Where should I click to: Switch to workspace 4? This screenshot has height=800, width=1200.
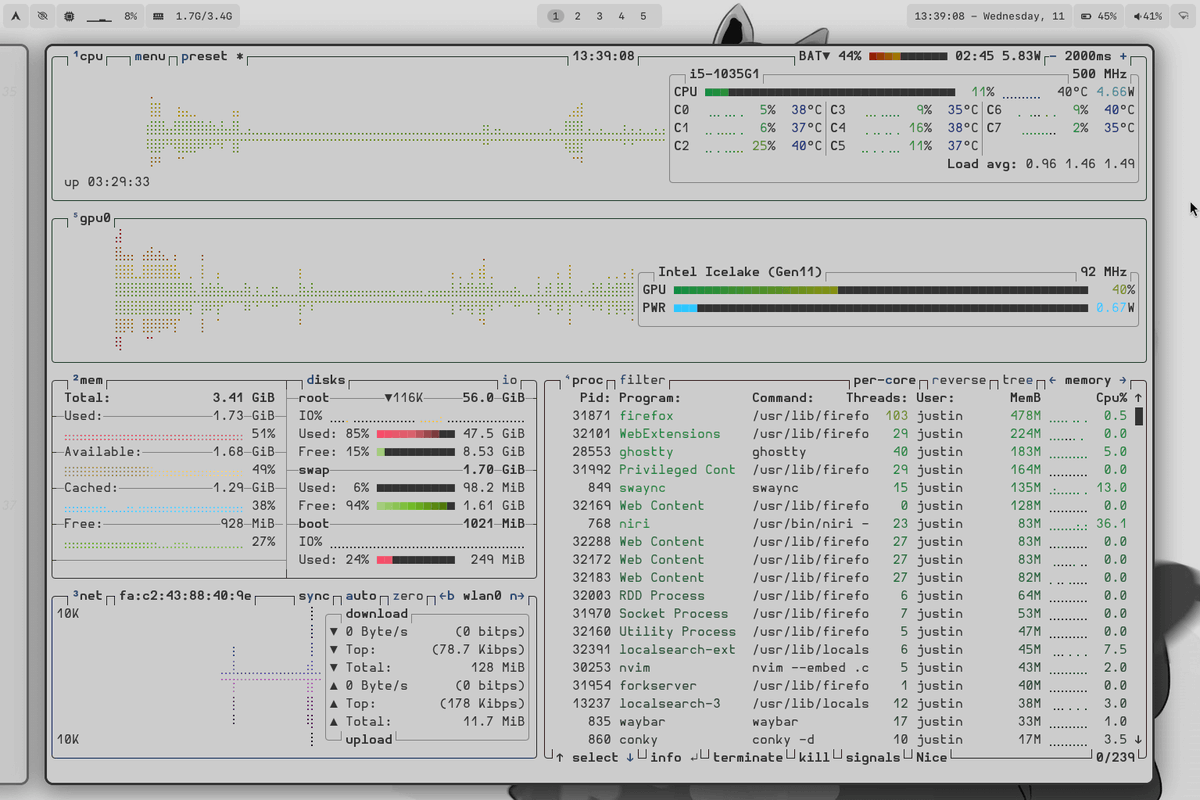(x=621, y=16)
